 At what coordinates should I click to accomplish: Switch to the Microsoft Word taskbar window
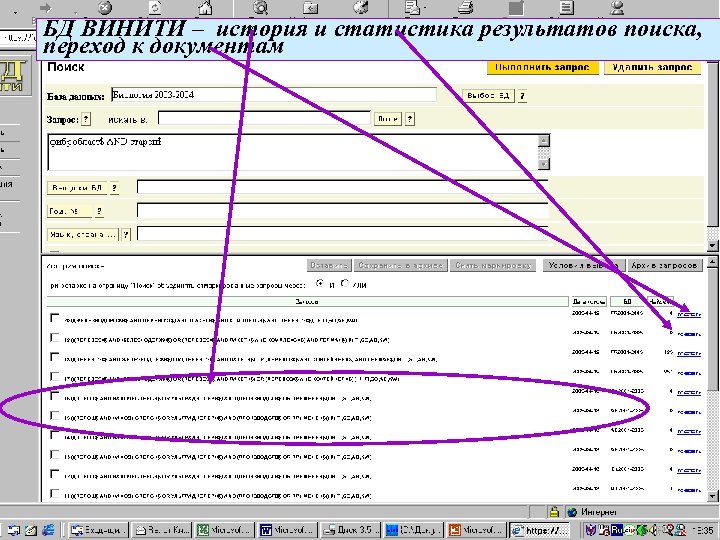(x=287, y=530)
